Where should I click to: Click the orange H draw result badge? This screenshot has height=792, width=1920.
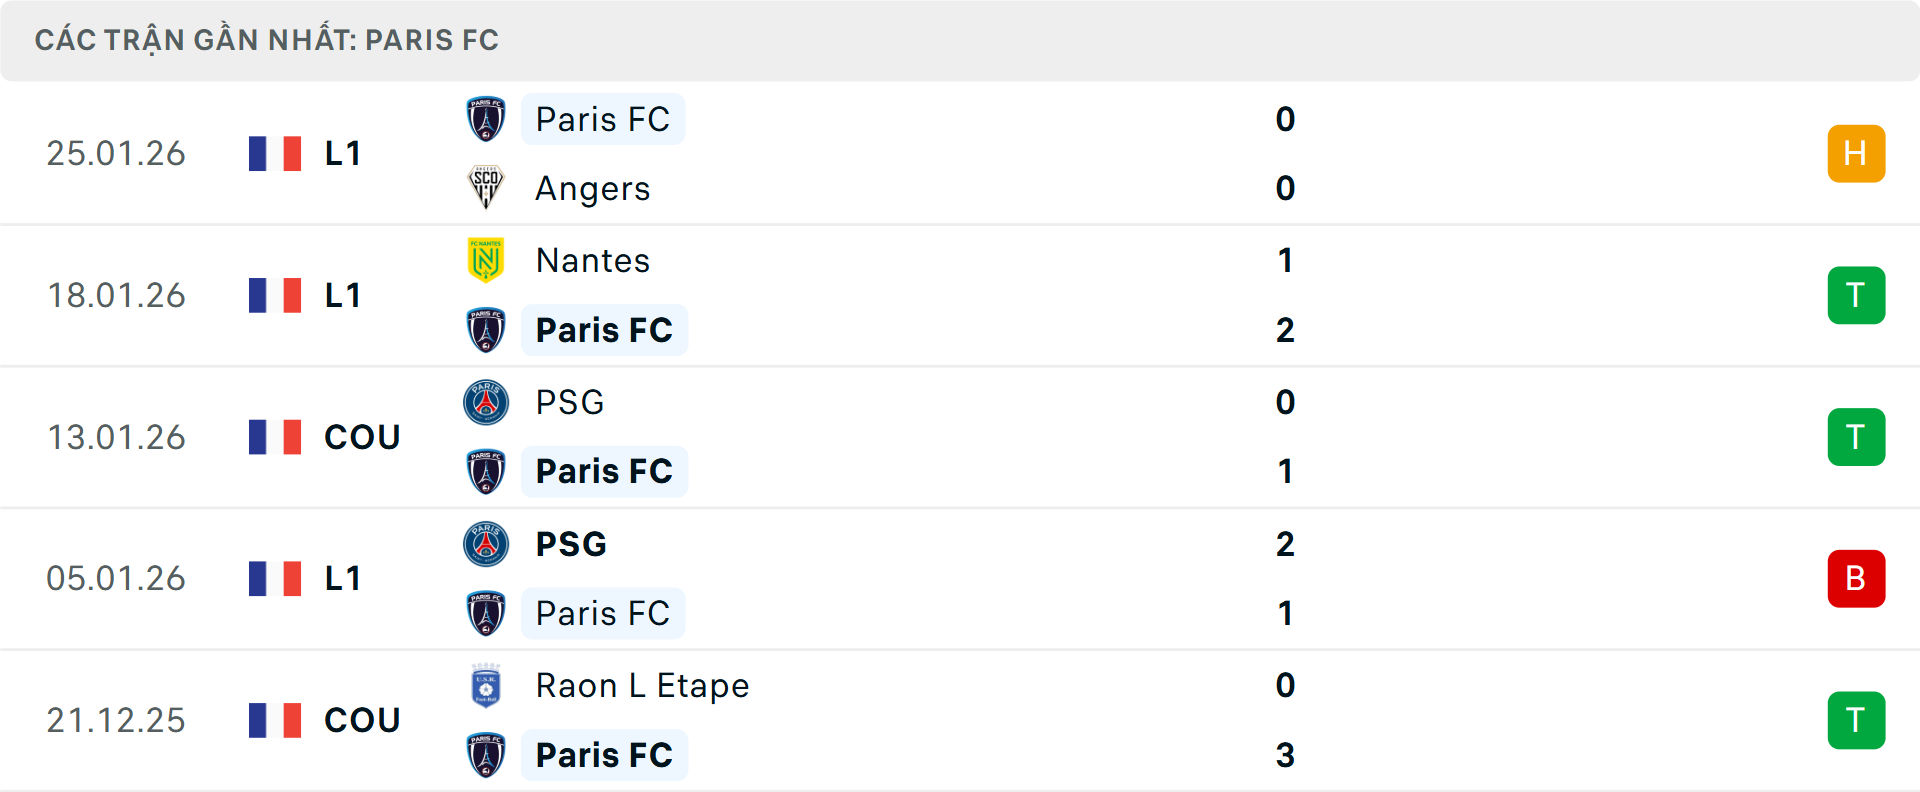point(1856,153)
